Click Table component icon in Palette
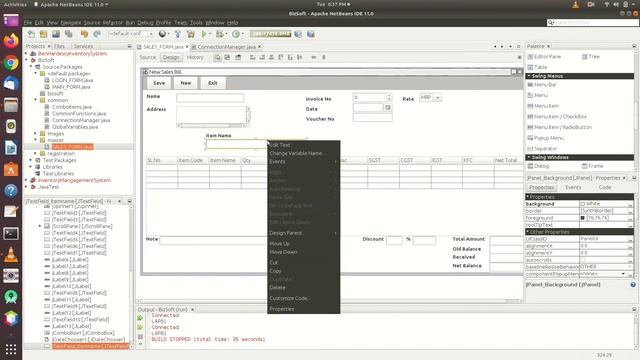640x360 pixels. 531,67
